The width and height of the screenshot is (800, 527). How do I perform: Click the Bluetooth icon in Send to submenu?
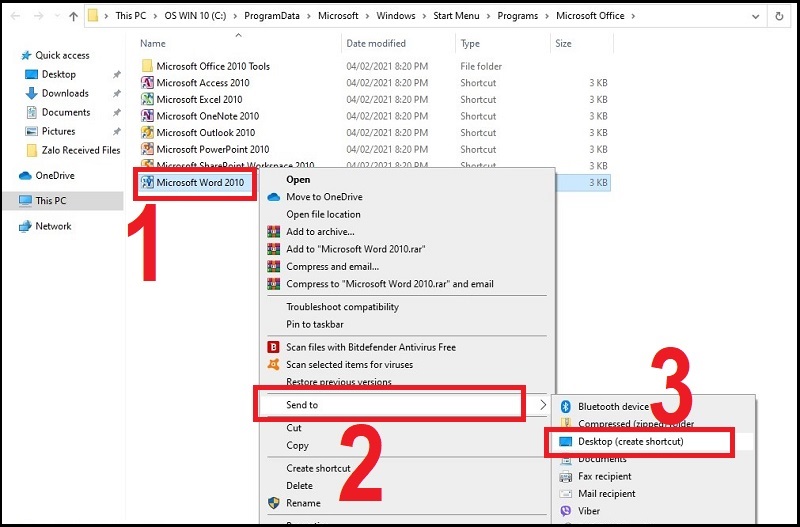(565, 407)
